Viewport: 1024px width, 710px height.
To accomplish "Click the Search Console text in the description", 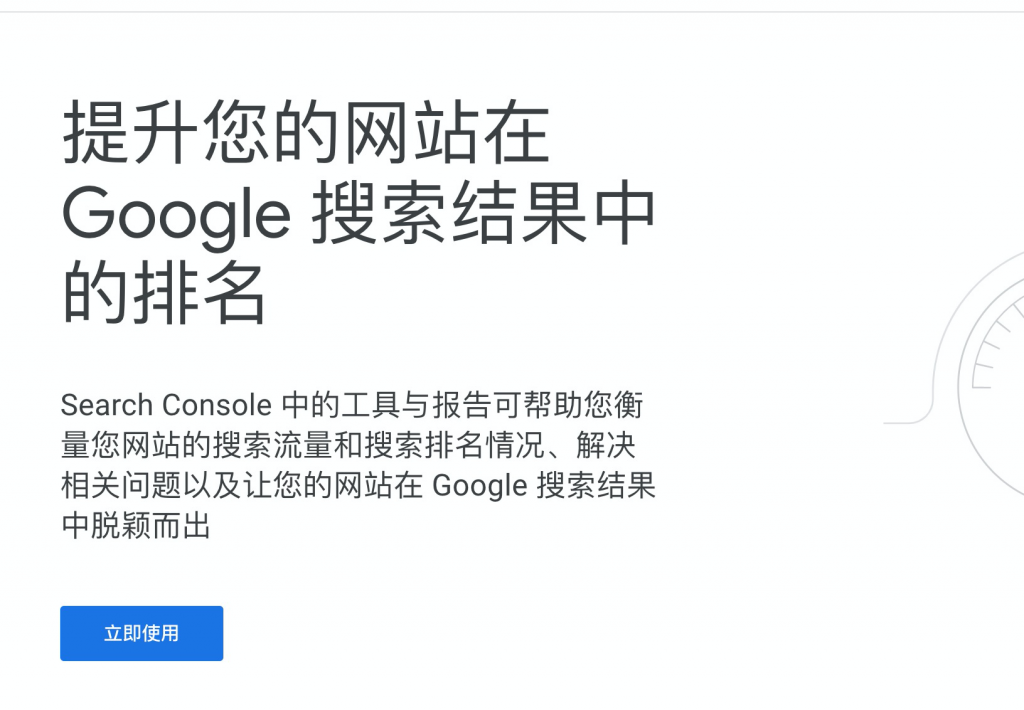I will (x=165, y=405).
